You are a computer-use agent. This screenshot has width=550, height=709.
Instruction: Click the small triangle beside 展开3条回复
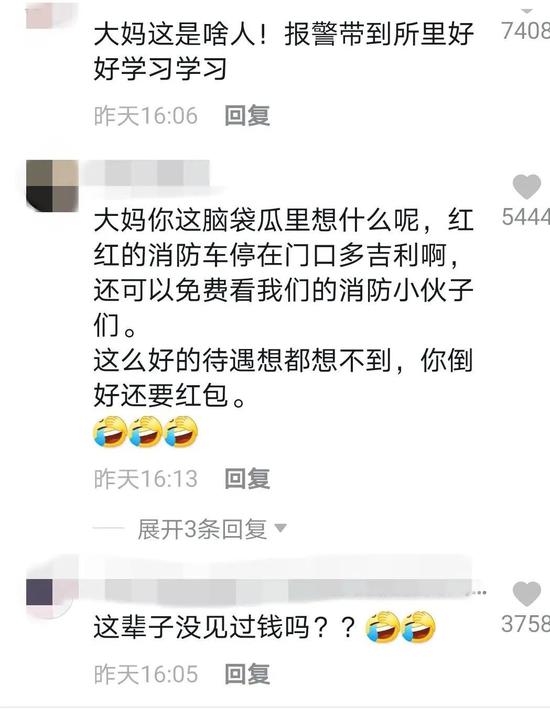[280, 528]
